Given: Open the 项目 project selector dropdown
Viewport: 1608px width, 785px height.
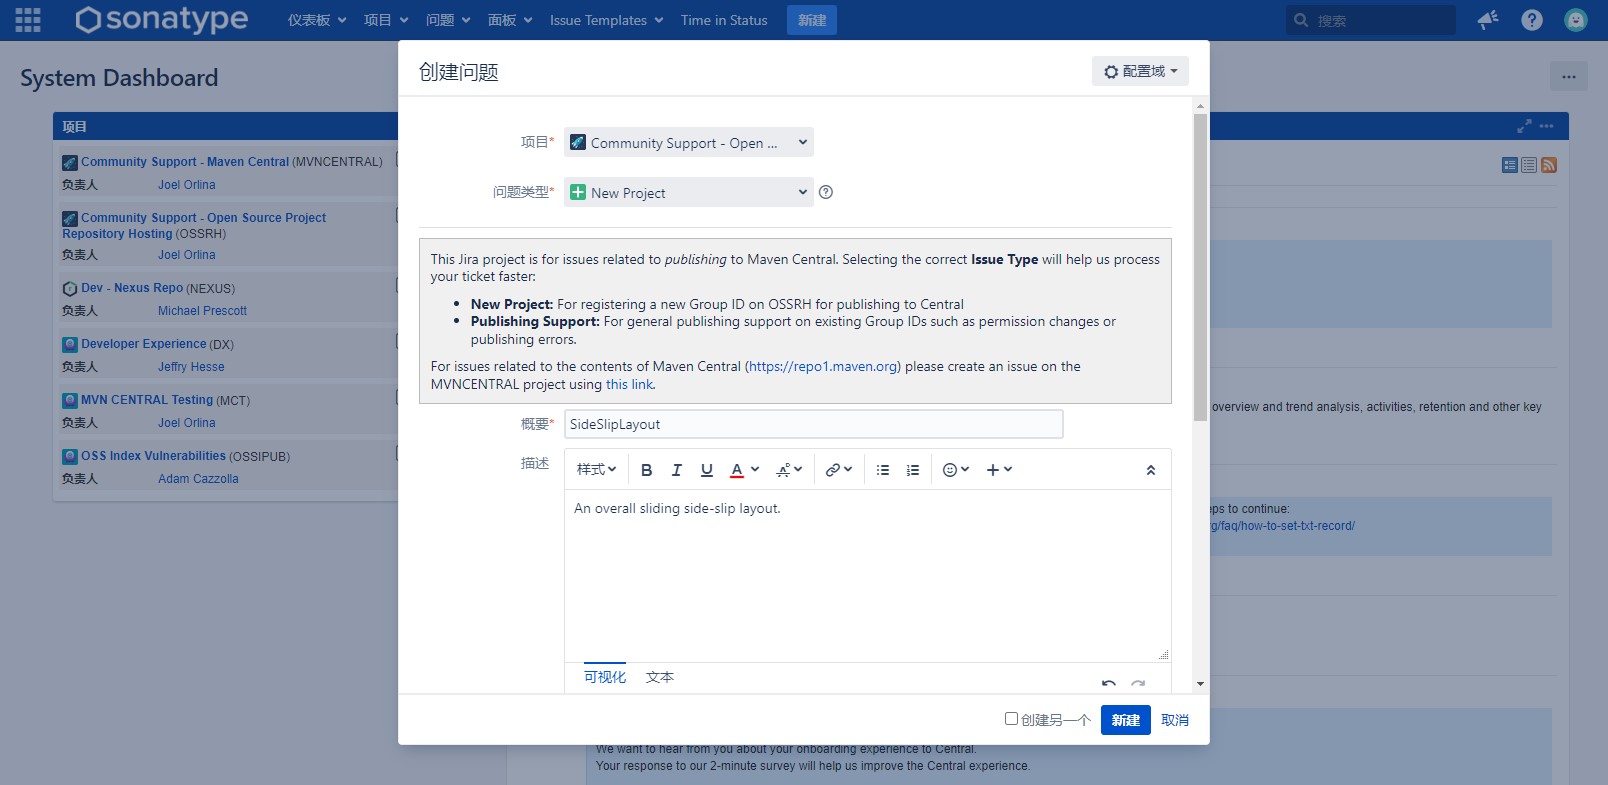Looking at the screenshot, I should [689, 142].
